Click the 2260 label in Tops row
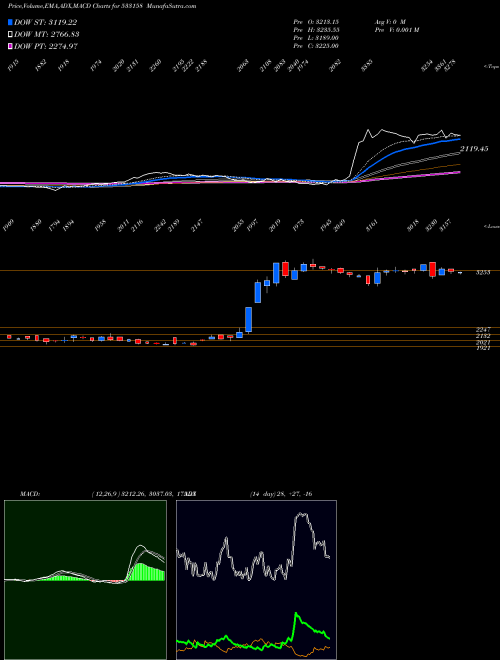 [156, 66]
